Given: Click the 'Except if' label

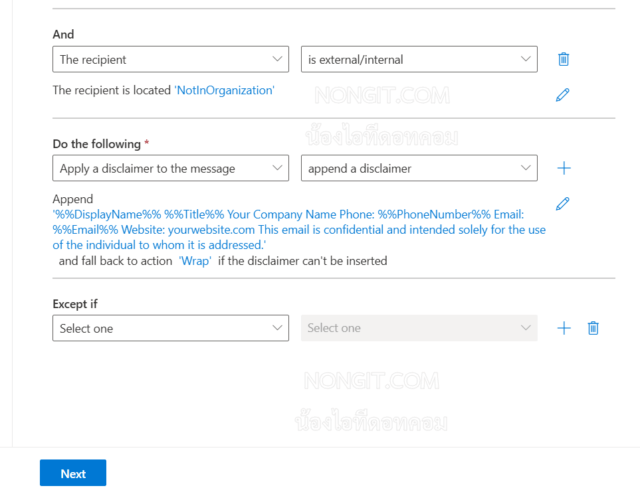Looking at the screenshot, I should (75, 304).
